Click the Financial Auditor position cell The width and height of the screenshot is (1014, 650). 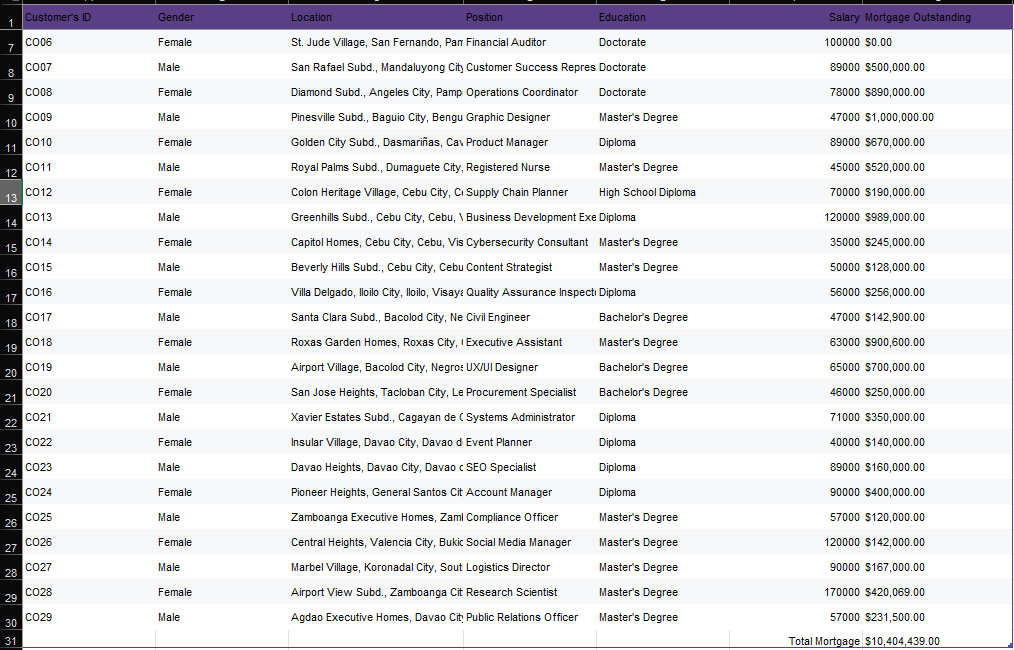pyautogui.click(x=530, y=42)
